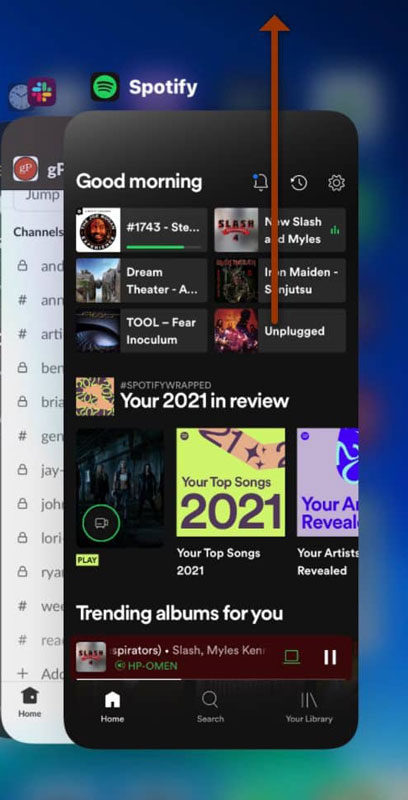Select the 'Your Top Songs 2021' caption
This screenshot has height=800, width=408.
(x=218, y=562)
